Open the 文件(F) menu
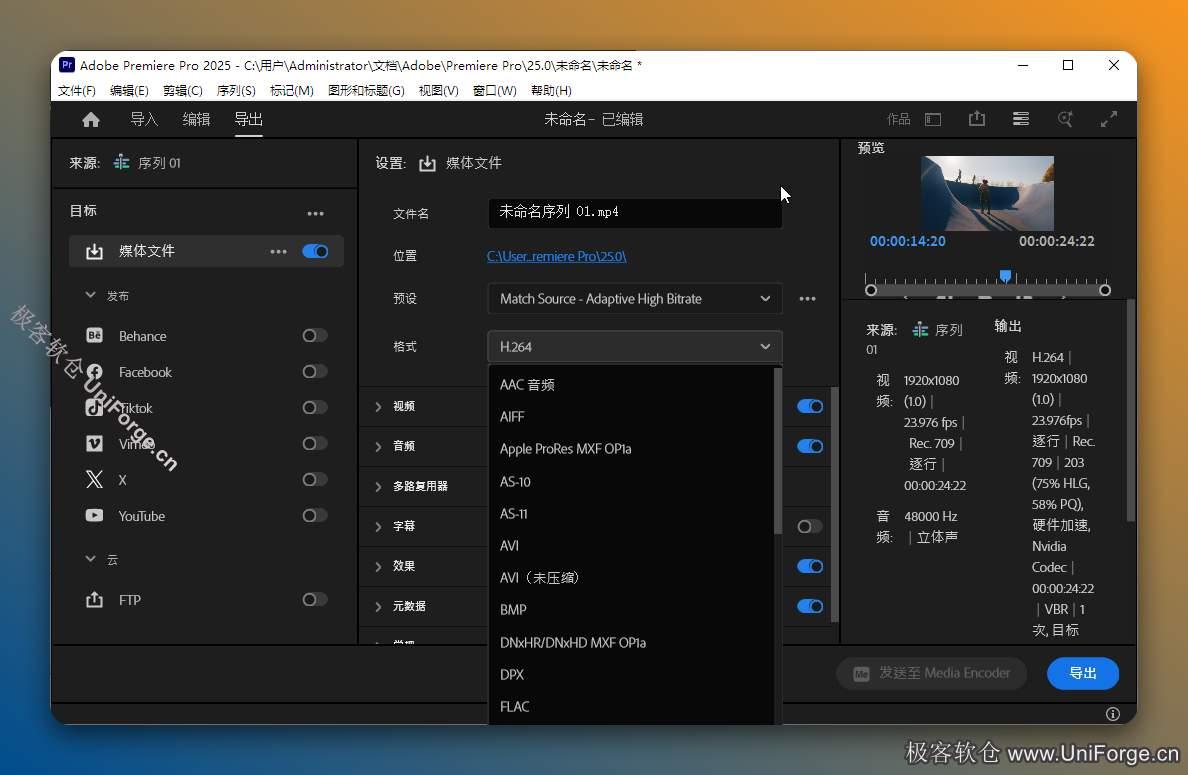1188x775 pixels. tap(77, 90)
